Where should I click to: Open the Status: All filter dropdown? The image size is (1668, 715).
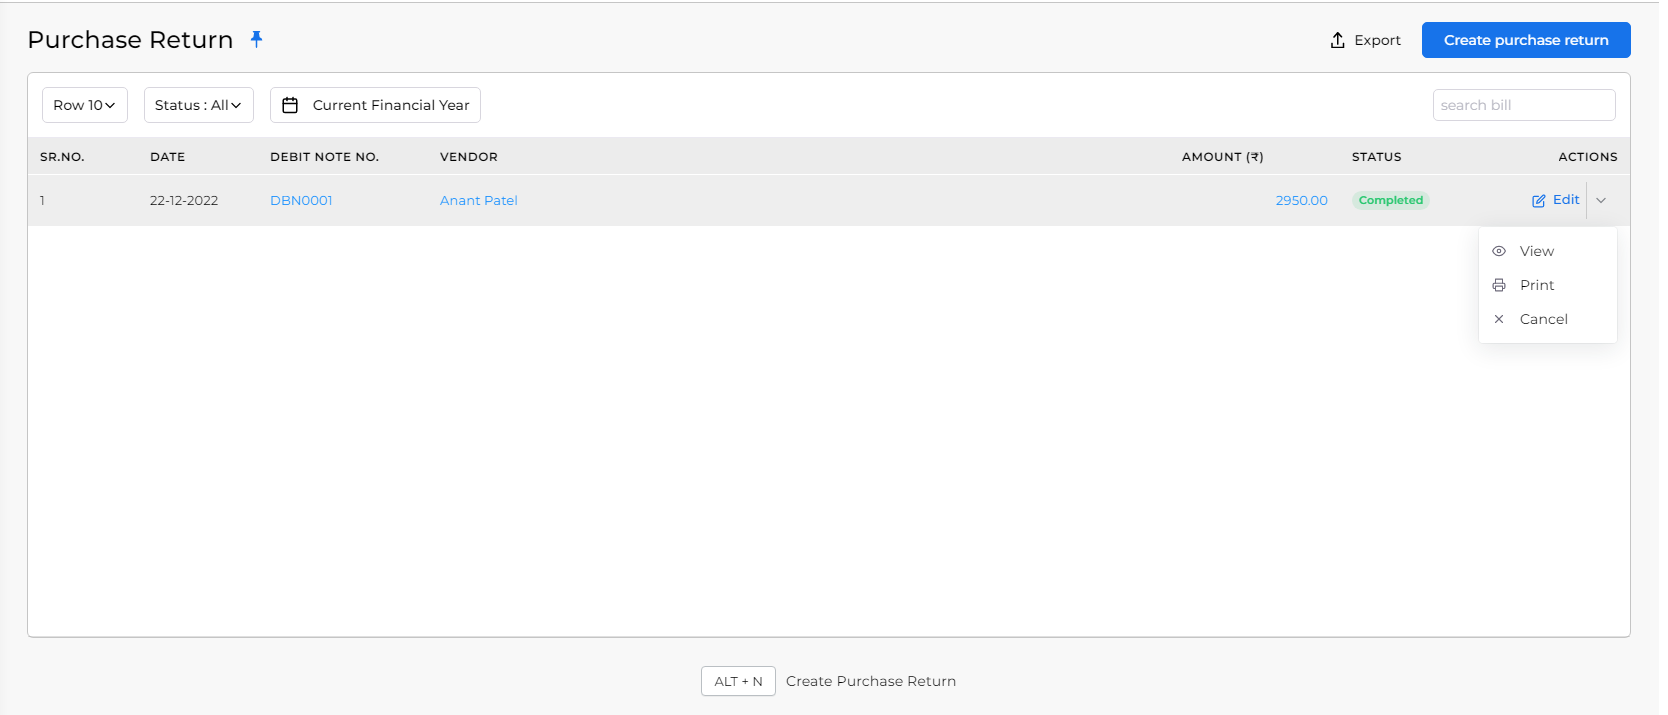[199, 105]
